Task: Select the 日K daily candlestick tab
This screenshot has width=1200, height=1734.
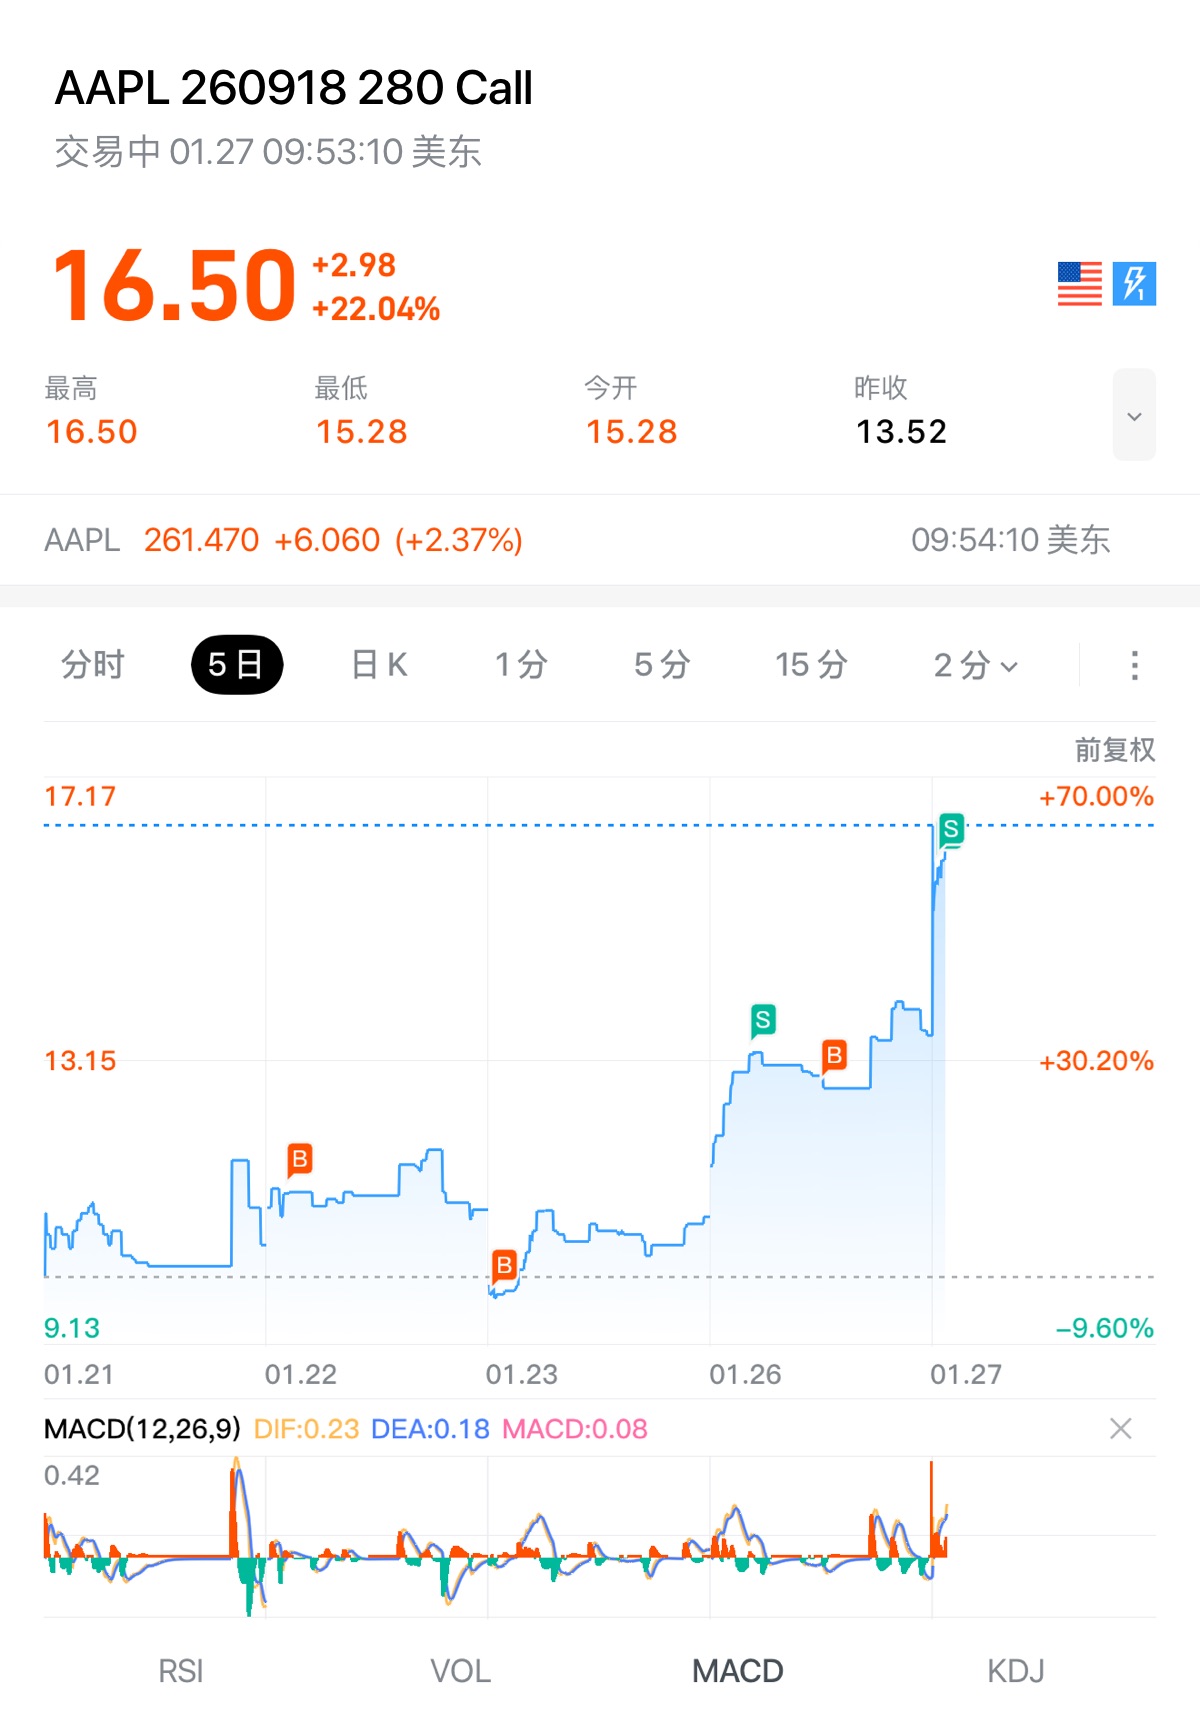Action: pyautogui.click(x=379, y=665)
